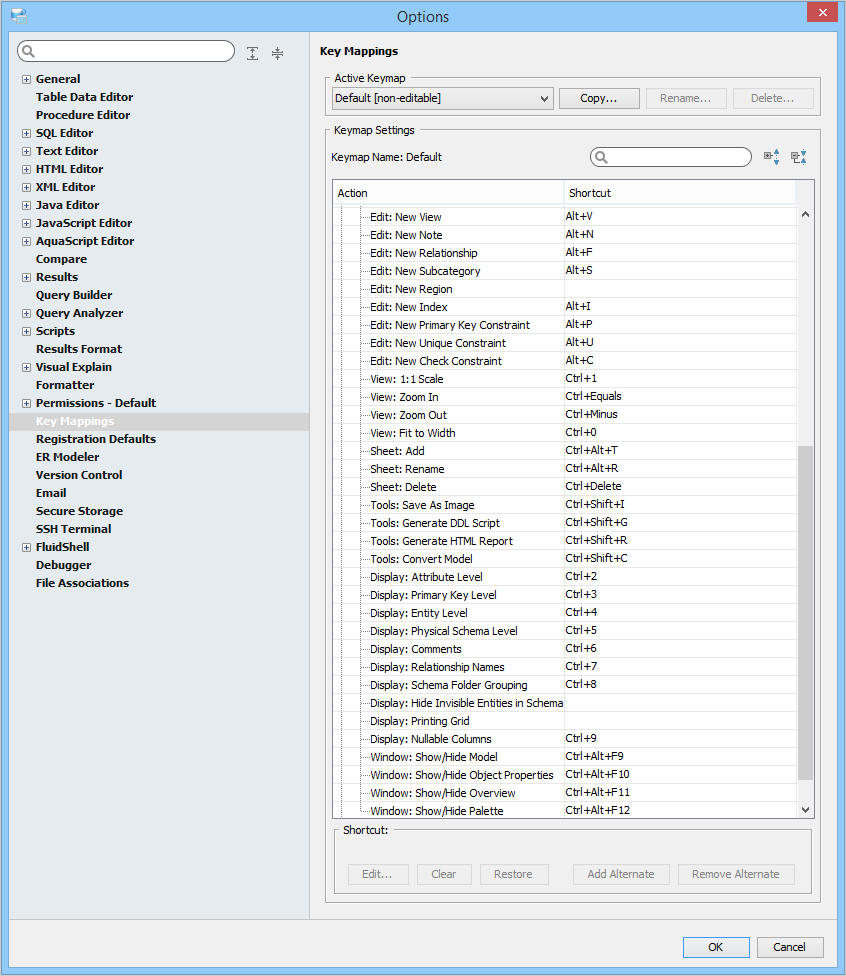This screenshot has width=846, height=976.
Task: Click the Restore shortcut button
Action: tap(514, 874)
